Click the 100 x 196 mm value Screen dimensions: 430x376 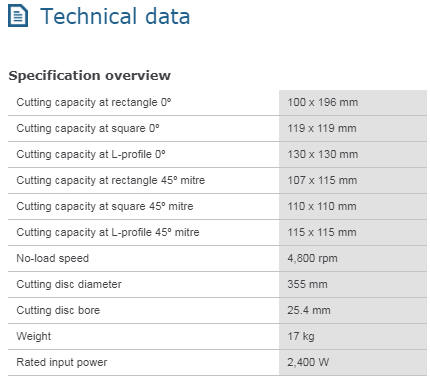pos(323,102)
